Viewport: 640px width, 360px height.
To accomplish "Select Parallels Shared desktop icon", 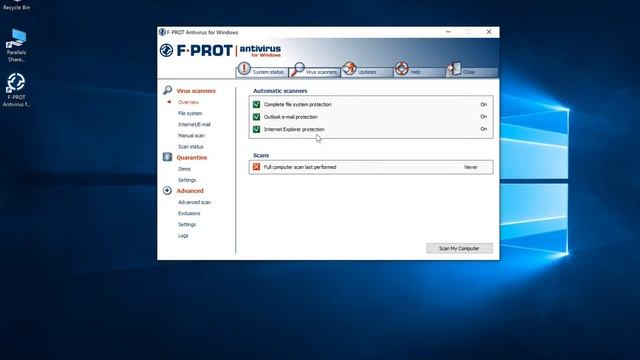I will [x=16, y=45].
